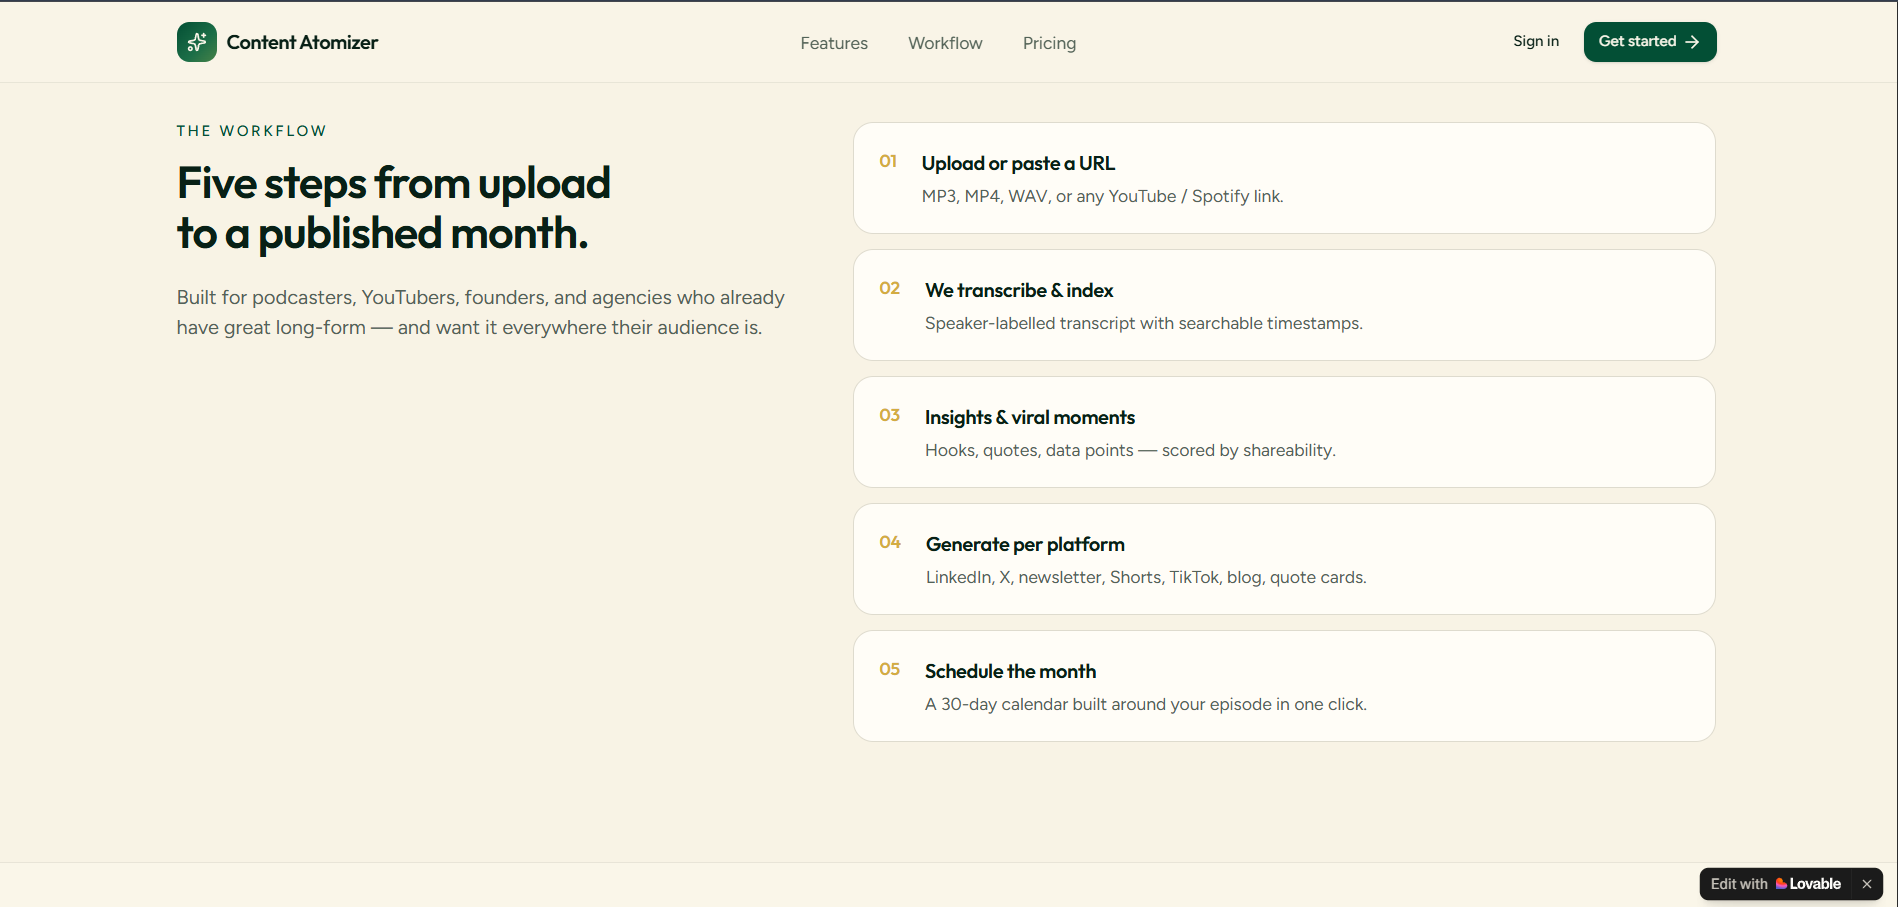Click the "MP3, MP4, WAV" description text
This screenshot has height=907, width=1898.
1102,196
